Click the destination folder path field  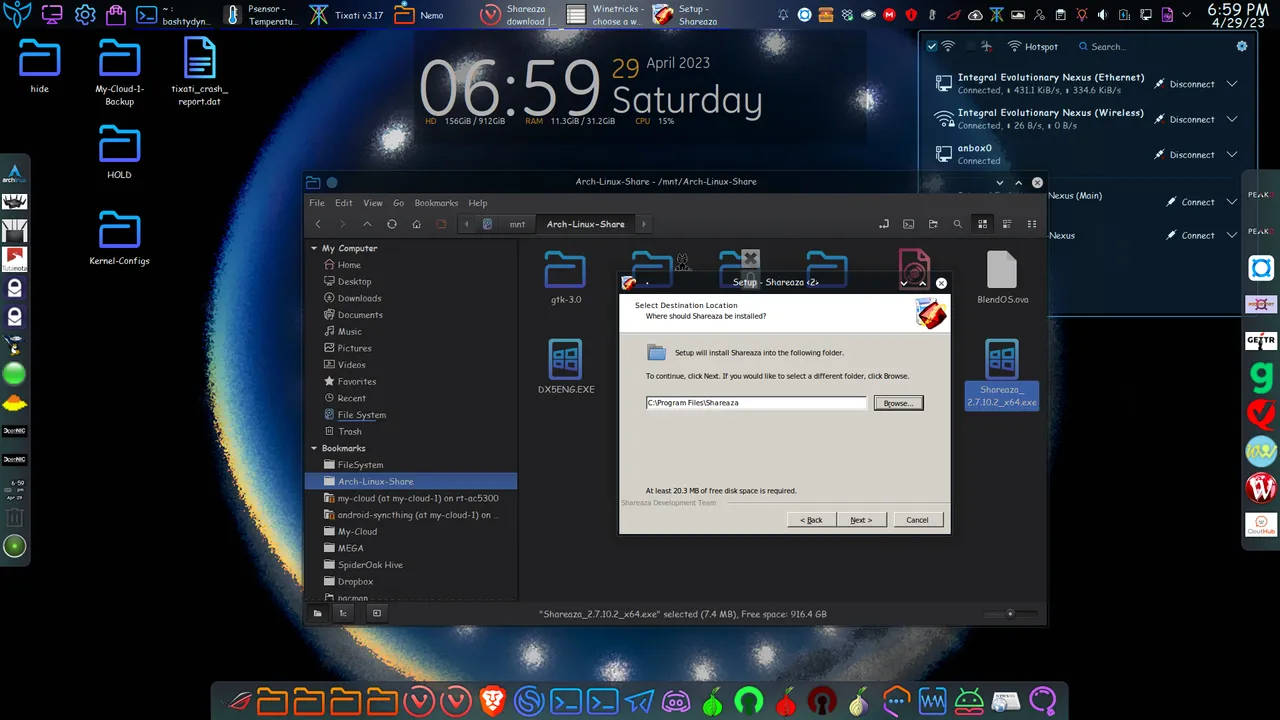(x=756, y=403)
